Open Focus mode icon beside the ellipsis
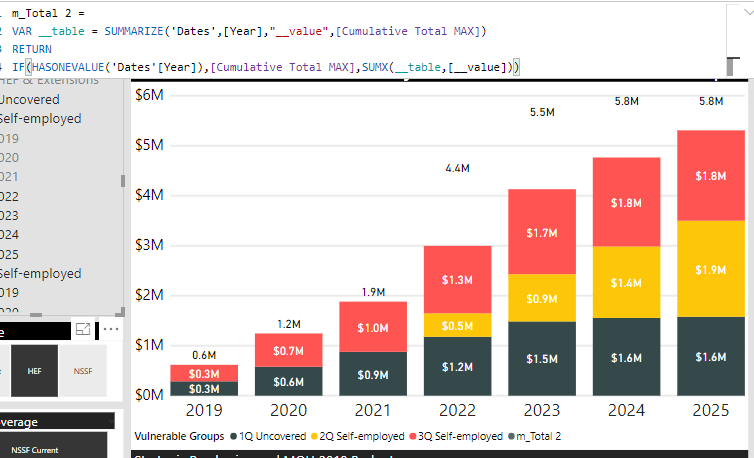754x458 pixels. 83,330
